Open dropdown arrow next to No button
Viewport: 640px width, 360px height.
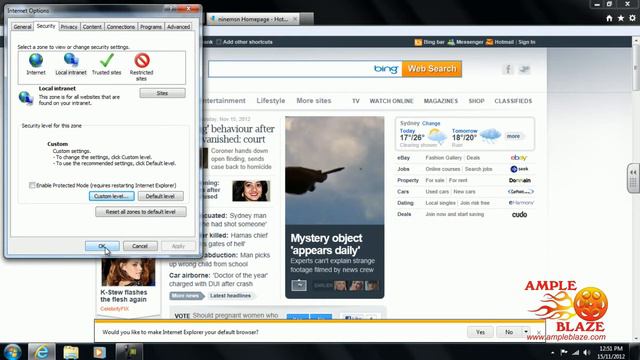(x=526, y=332)
